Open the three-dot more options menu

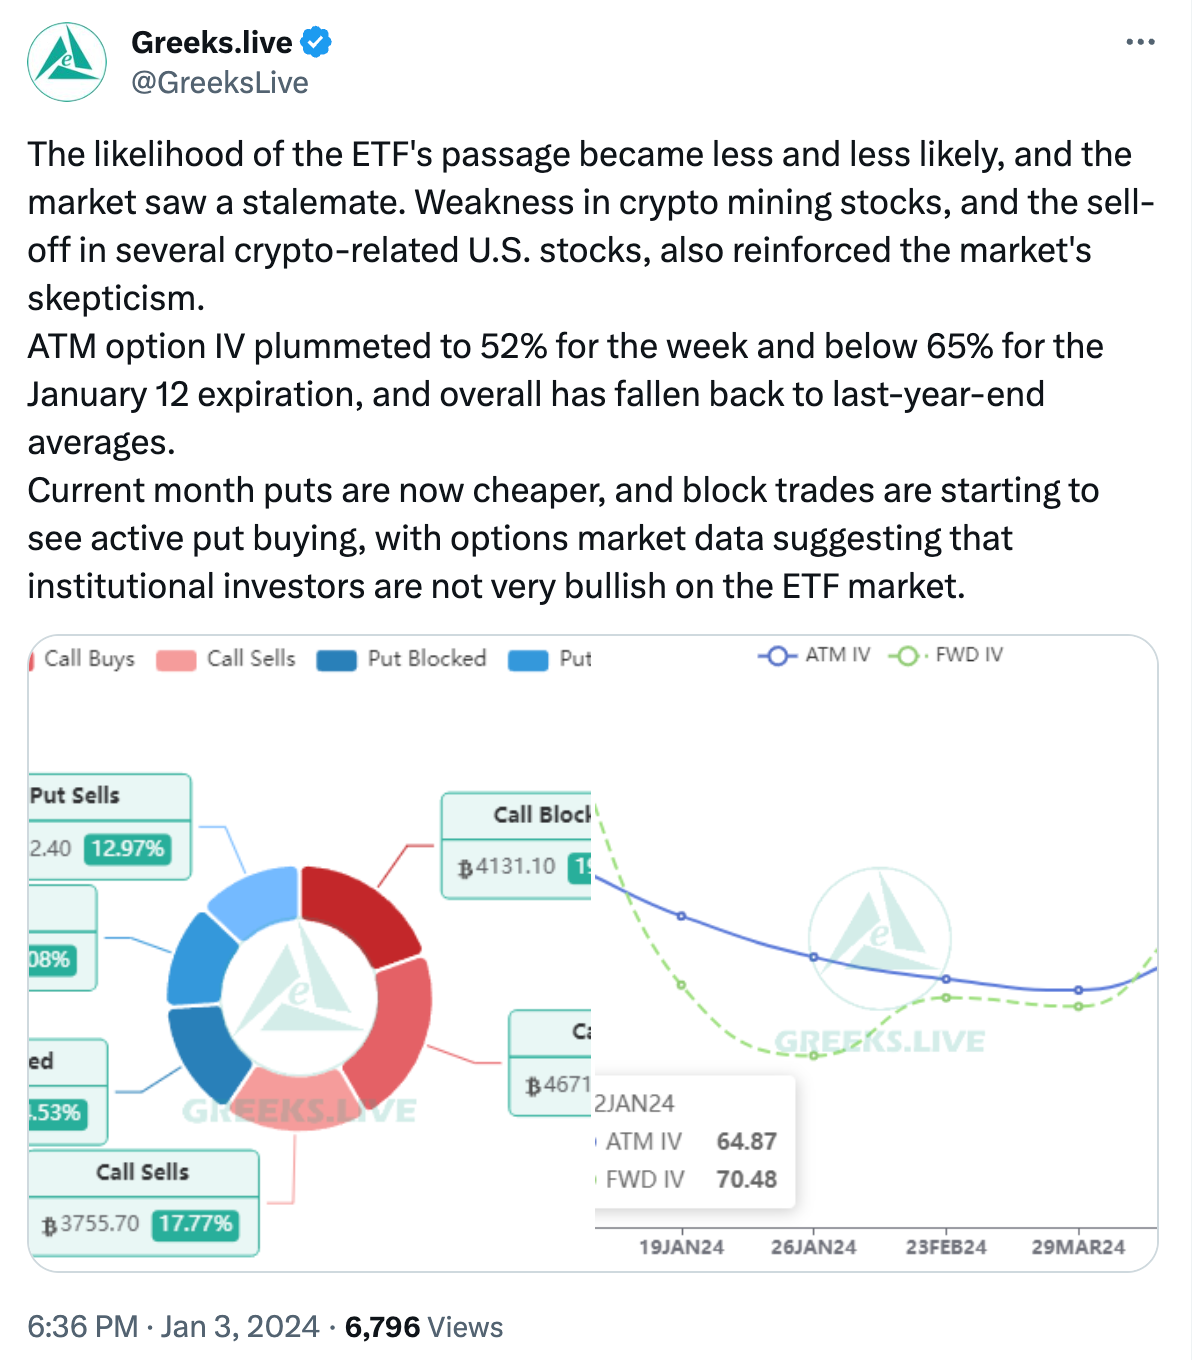click(1140, 42)
